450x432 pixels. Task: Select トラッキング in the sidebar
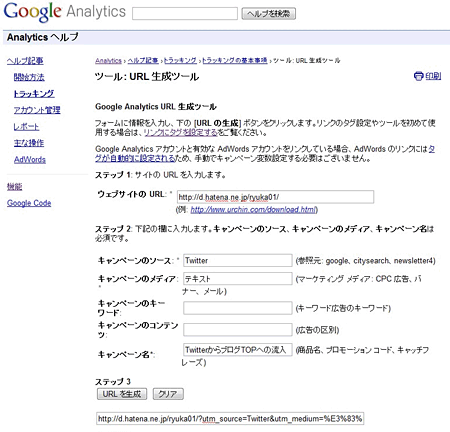point(34,94)
